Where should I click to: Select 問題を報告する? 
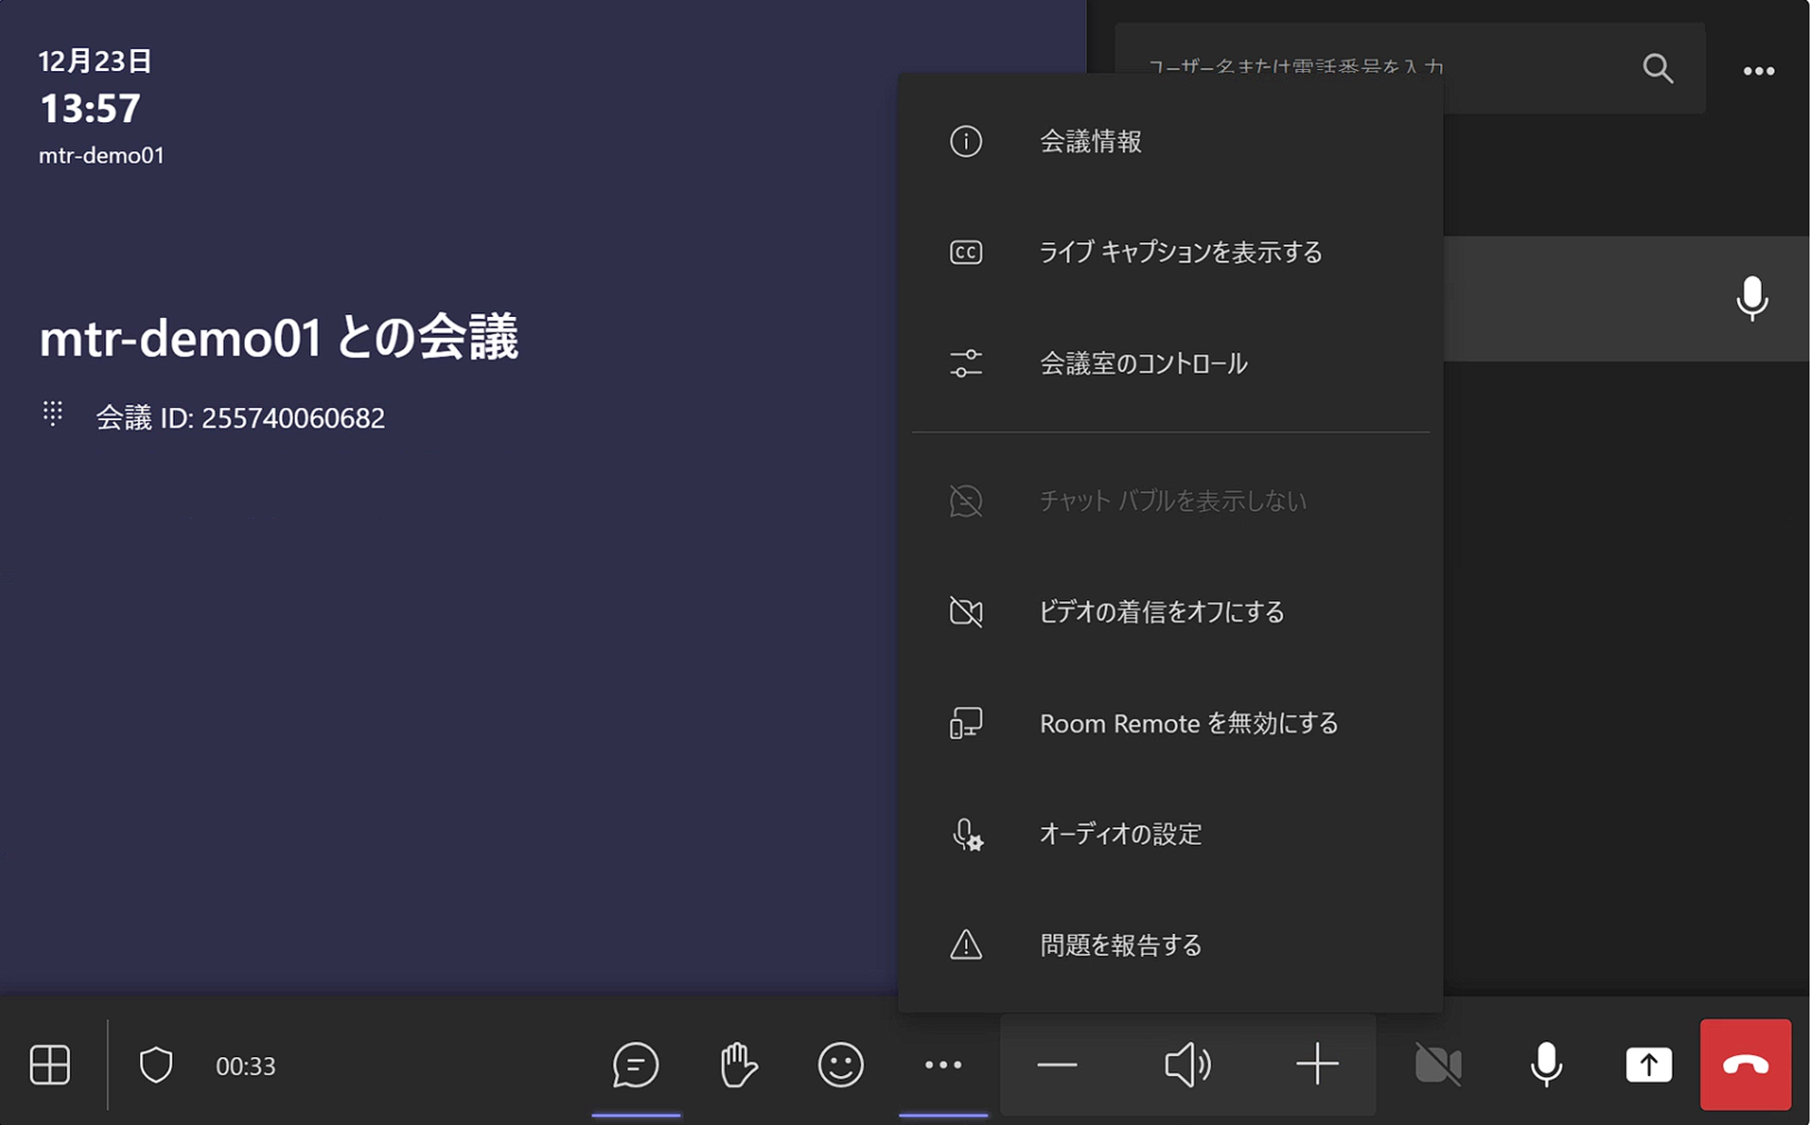click(x=1170, y=944)
